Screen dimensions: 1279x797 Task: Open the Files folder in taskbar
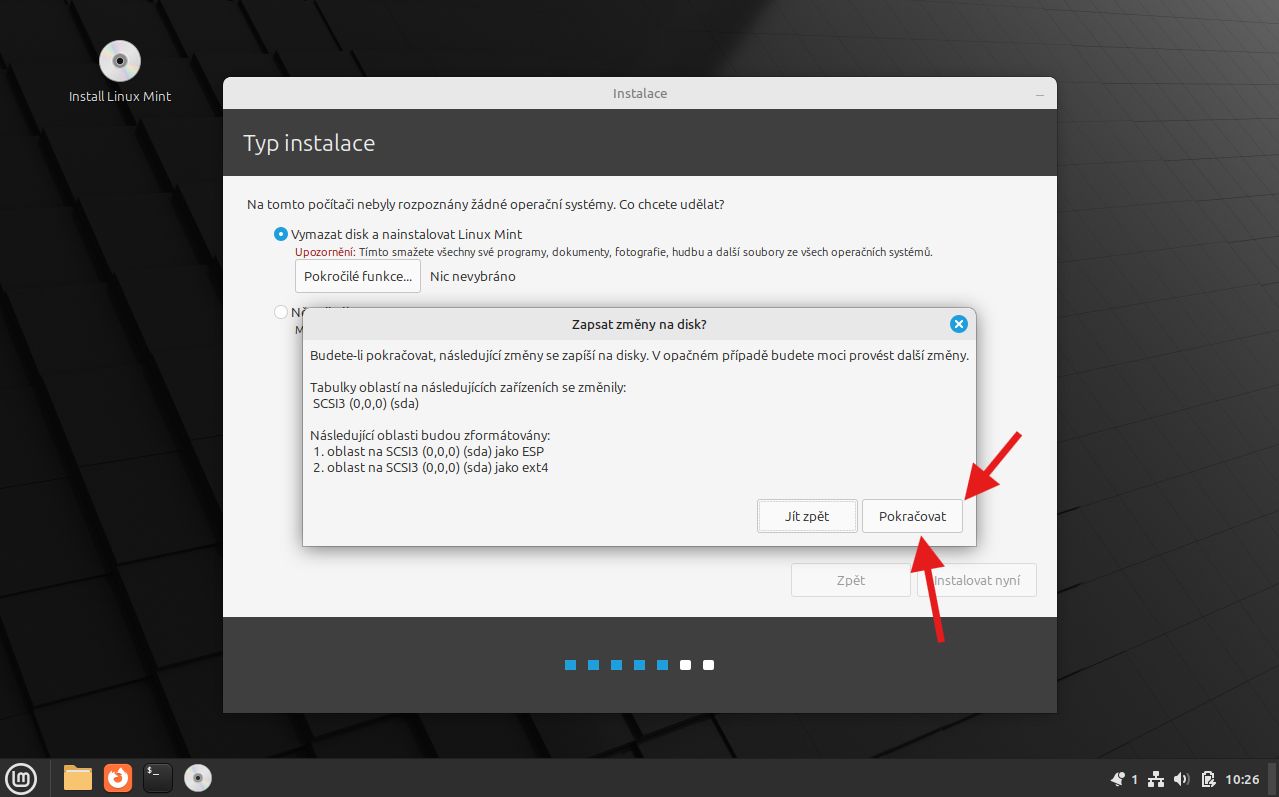(78, 777)
